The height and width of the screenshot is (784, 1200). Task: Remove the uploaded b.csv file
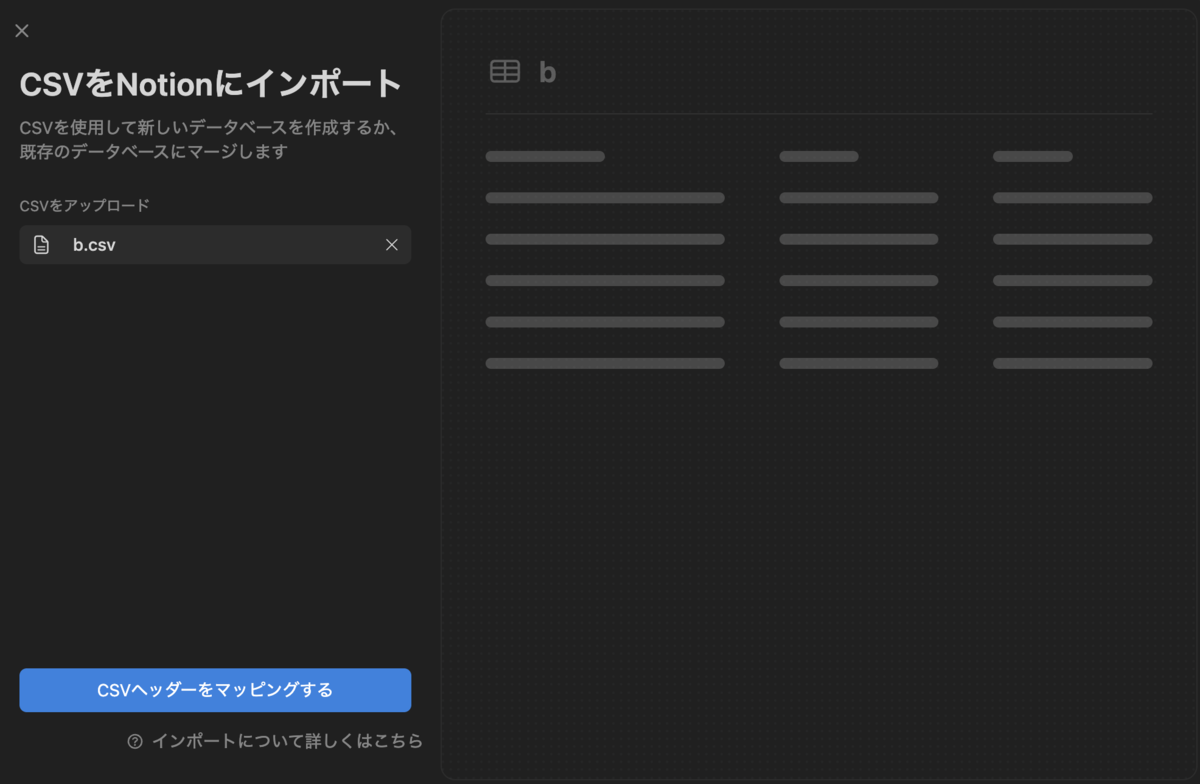[392, 245]
